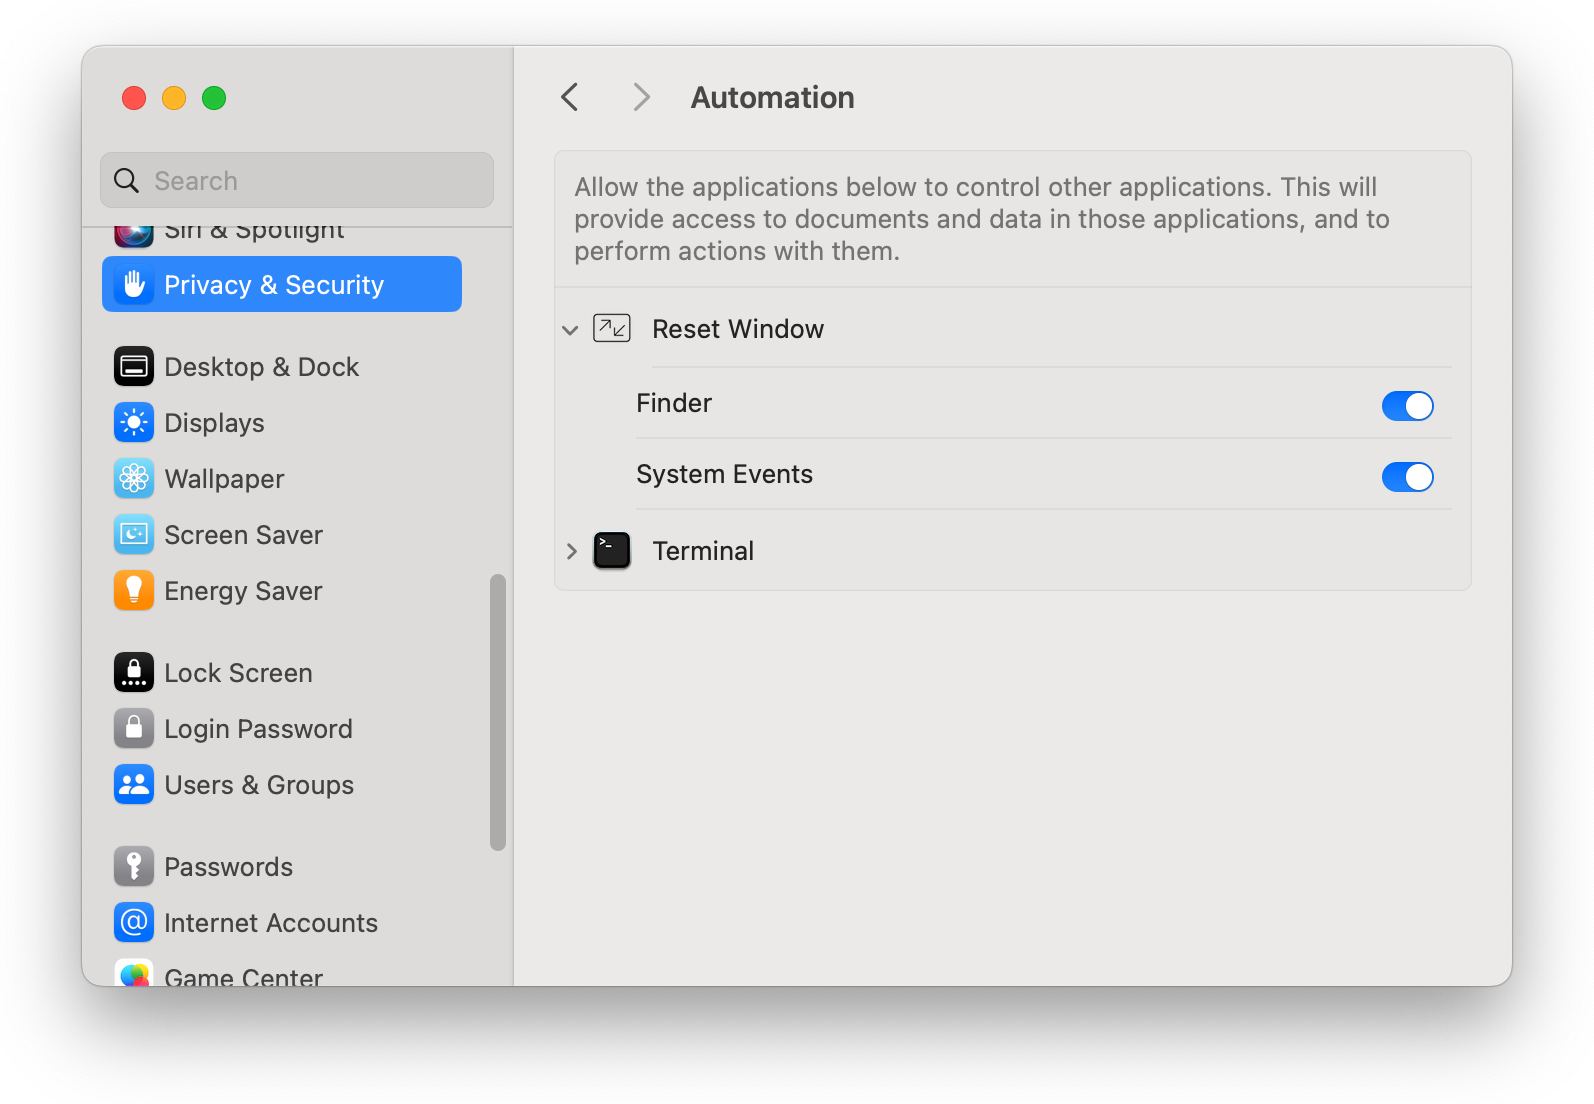Click the Privacy & Security hand icon
Viewport: 1594px width, 1104px height.
[134, 285]
